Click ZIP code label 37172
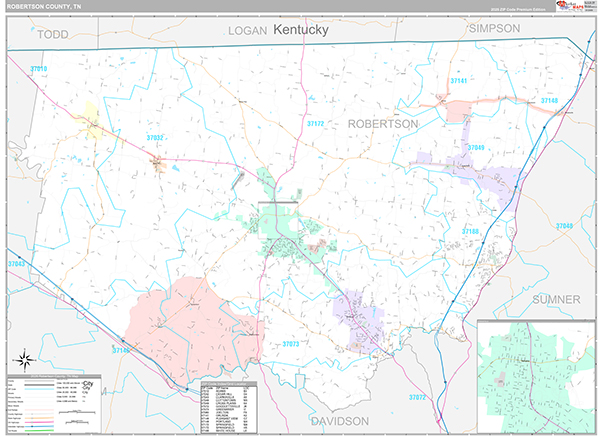The height and width of the screenshot is (436, 600). [x=316, y=124]
